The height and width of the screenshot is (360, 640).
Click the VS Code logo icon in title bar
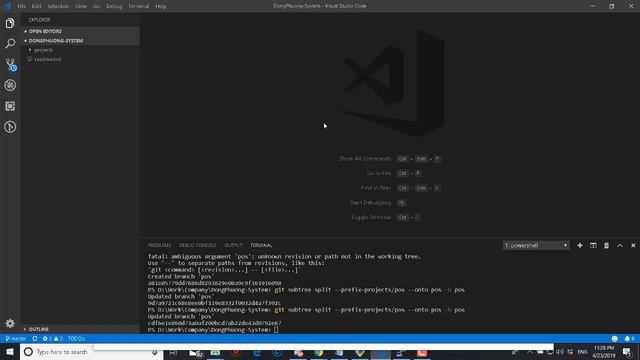click(x=7, y=6)
